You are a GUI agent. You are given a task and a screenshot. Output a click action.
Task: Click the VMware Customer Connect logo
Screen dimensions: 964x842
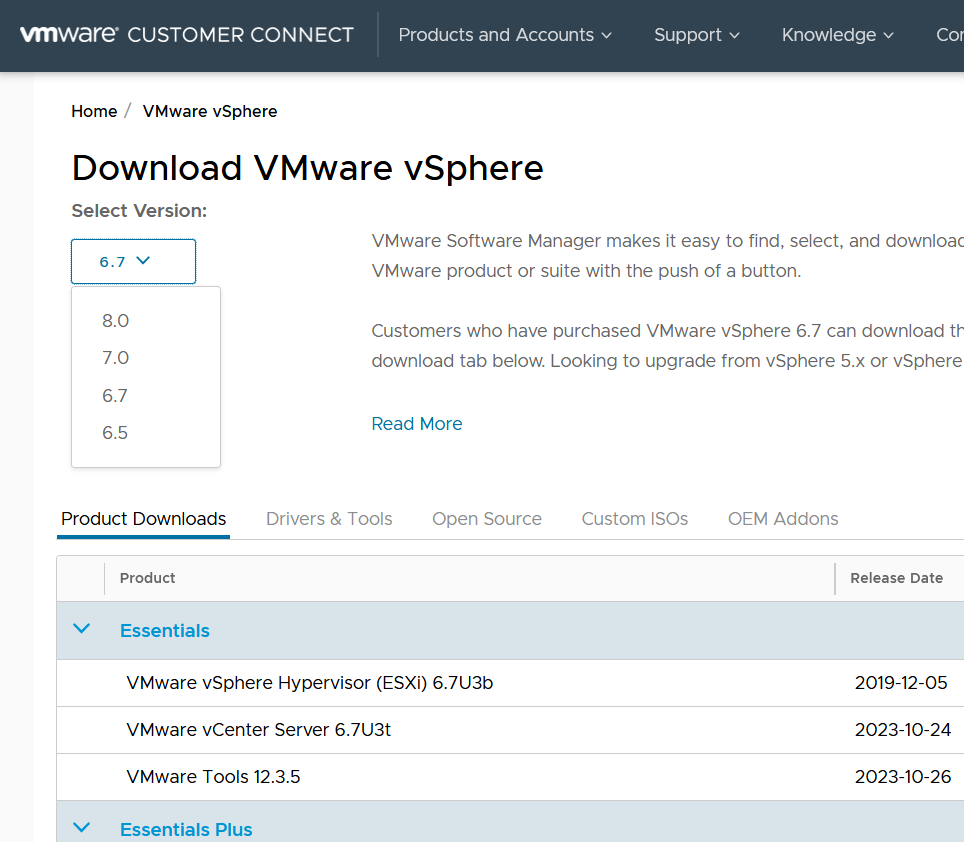click(187, 34)
